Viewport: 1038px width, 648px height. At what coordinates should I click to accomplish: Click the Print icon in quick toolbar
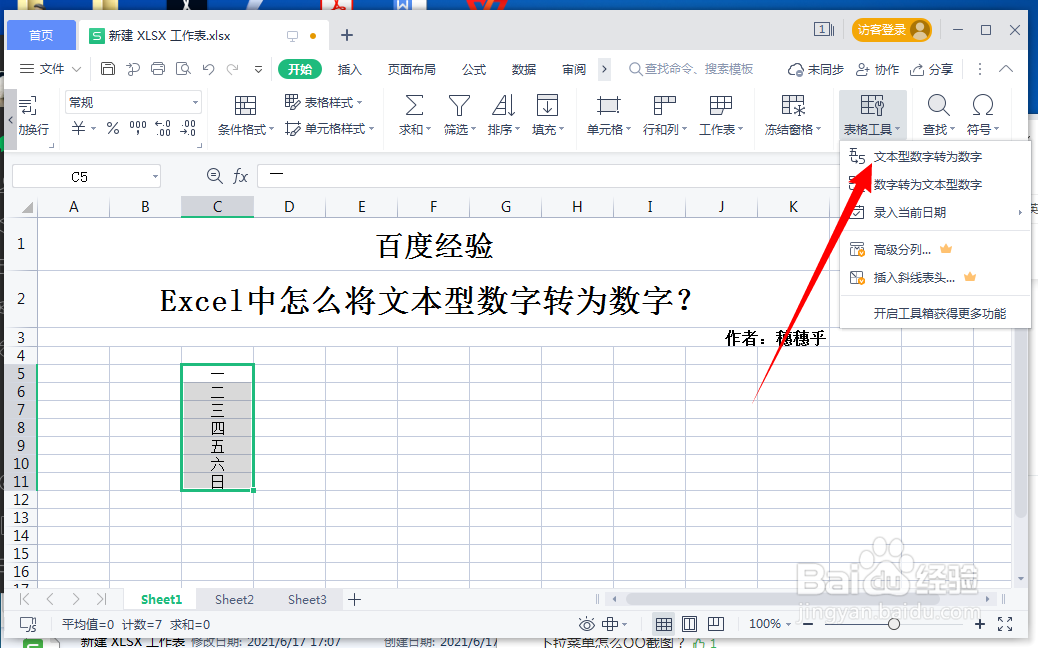tap(158, 69)
